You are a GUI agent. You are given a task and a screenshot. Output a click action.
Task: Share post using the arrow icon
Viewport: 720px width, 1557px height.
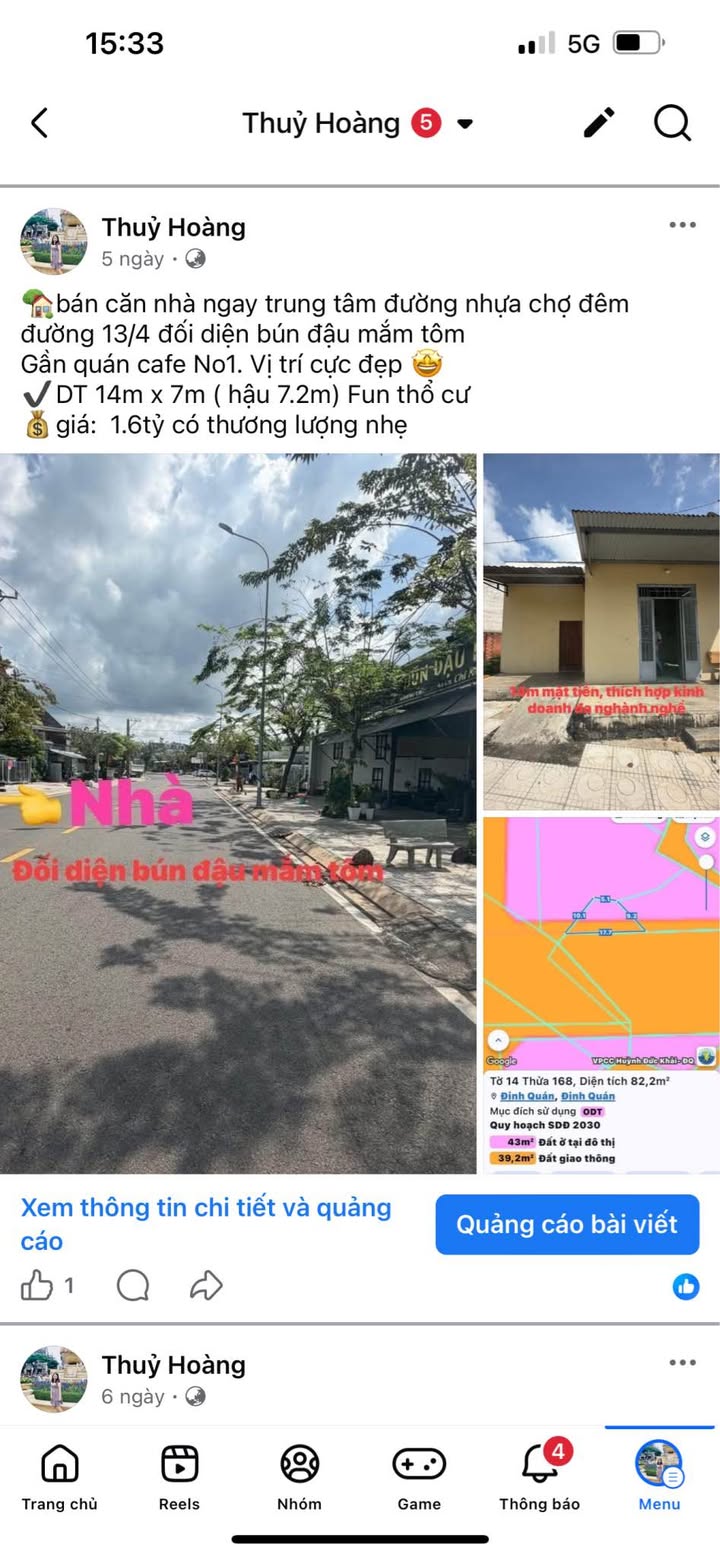click(x=206, y=1285)
